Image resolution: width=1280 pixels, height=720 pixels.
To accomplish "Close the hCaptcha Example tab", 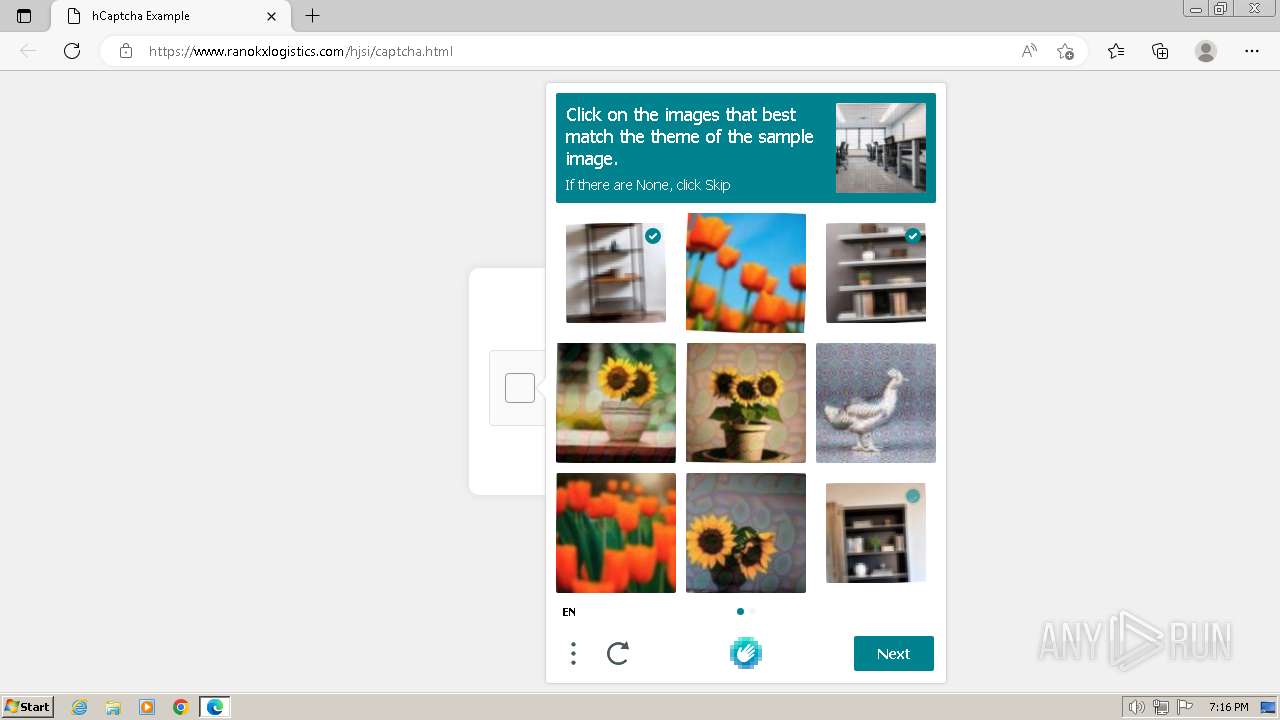I will (x=271, y=16).
